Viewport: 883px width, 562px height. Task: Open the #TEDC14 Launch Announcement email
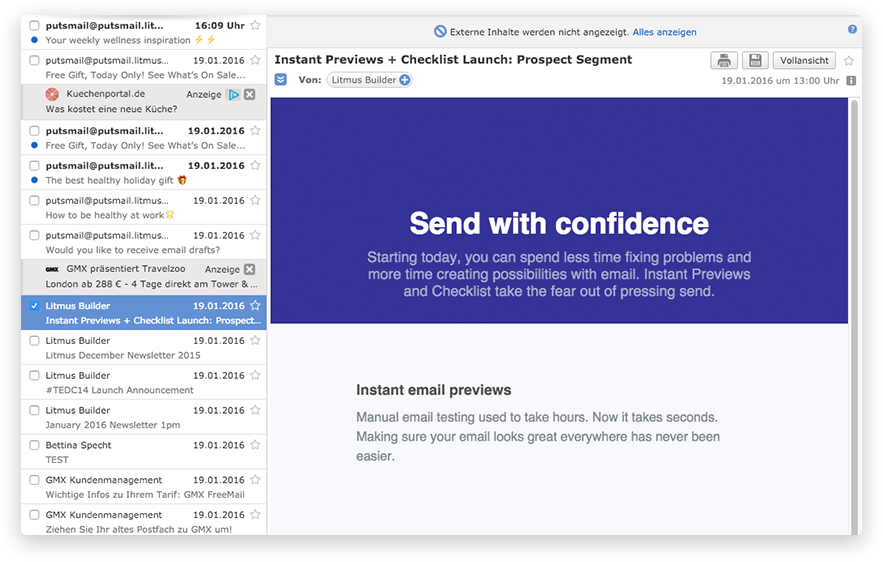tap(144, 382)
